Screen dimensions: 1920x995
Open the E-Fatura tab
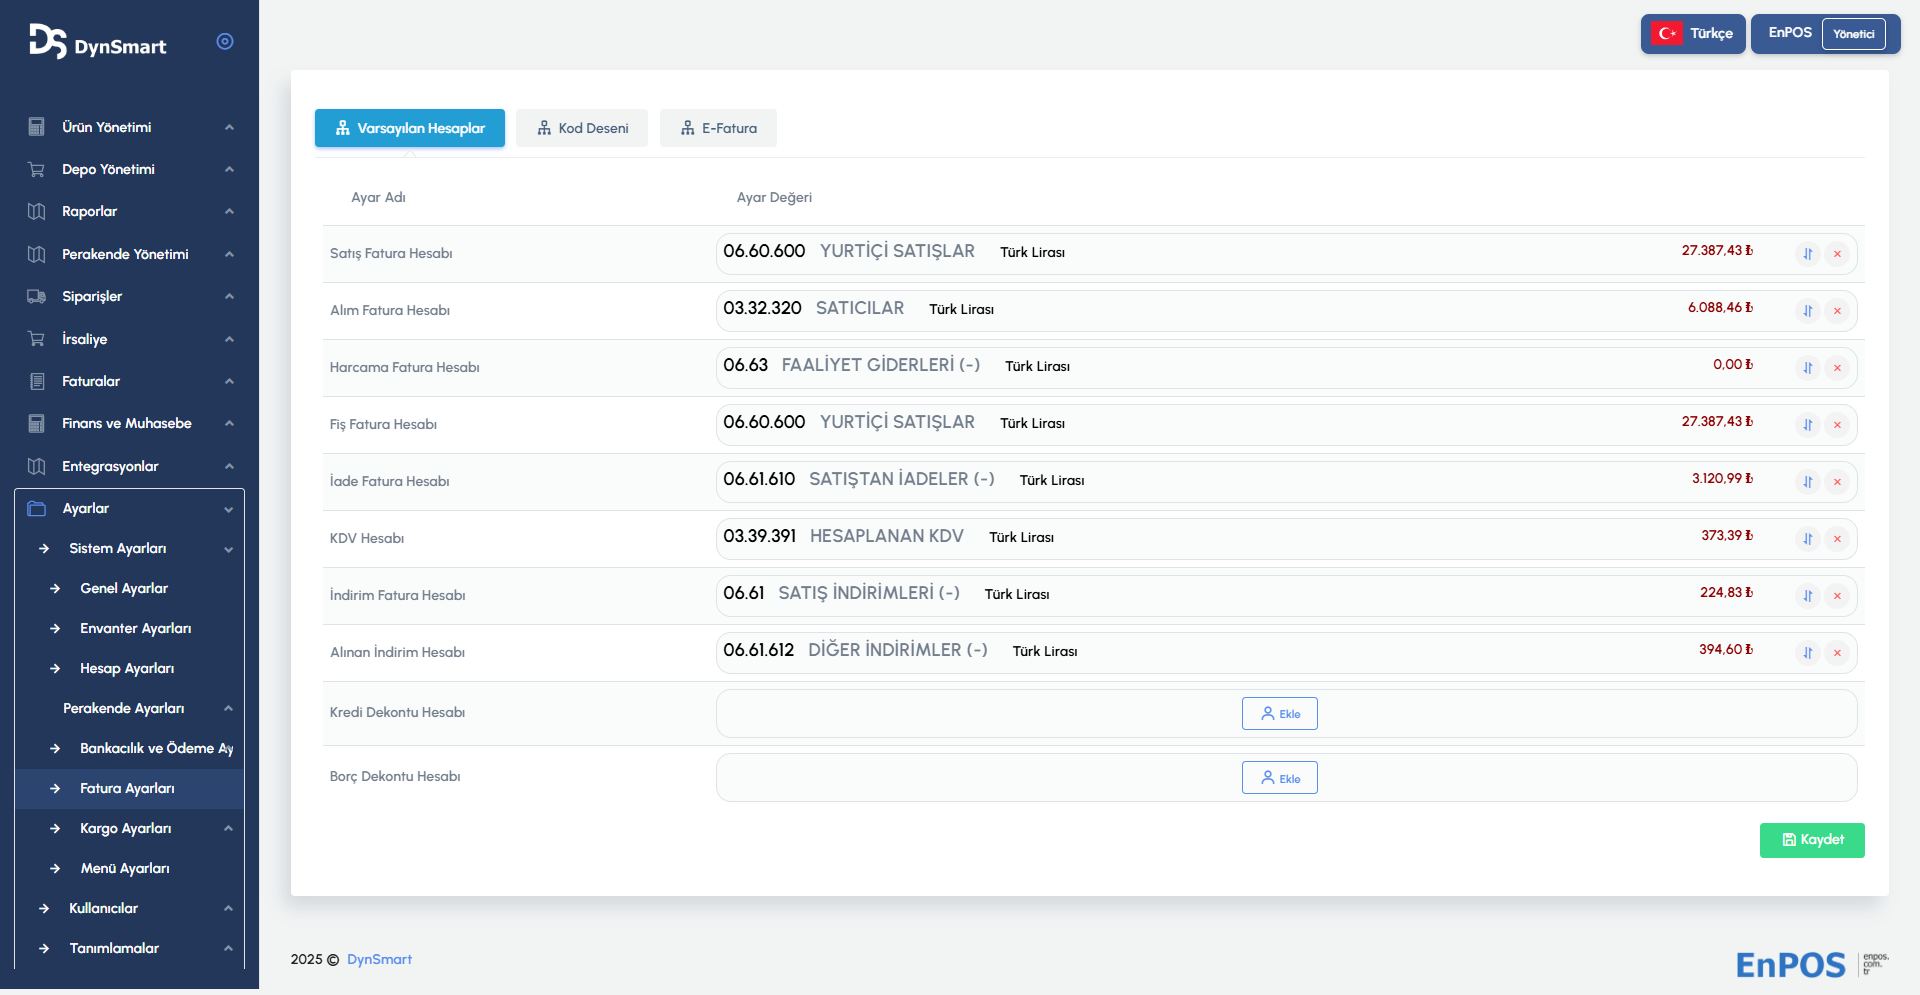click(x=718, y=128)
